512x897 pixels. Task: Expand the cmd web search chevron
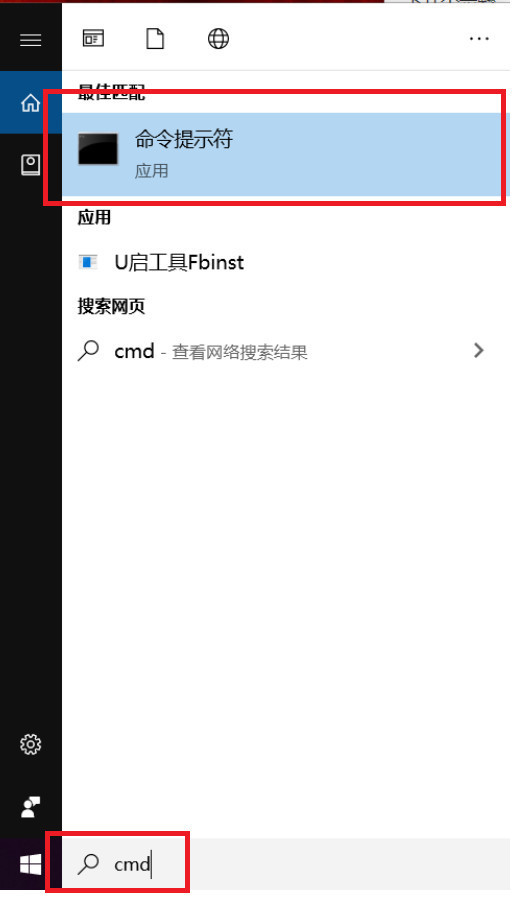click(479, 350)
